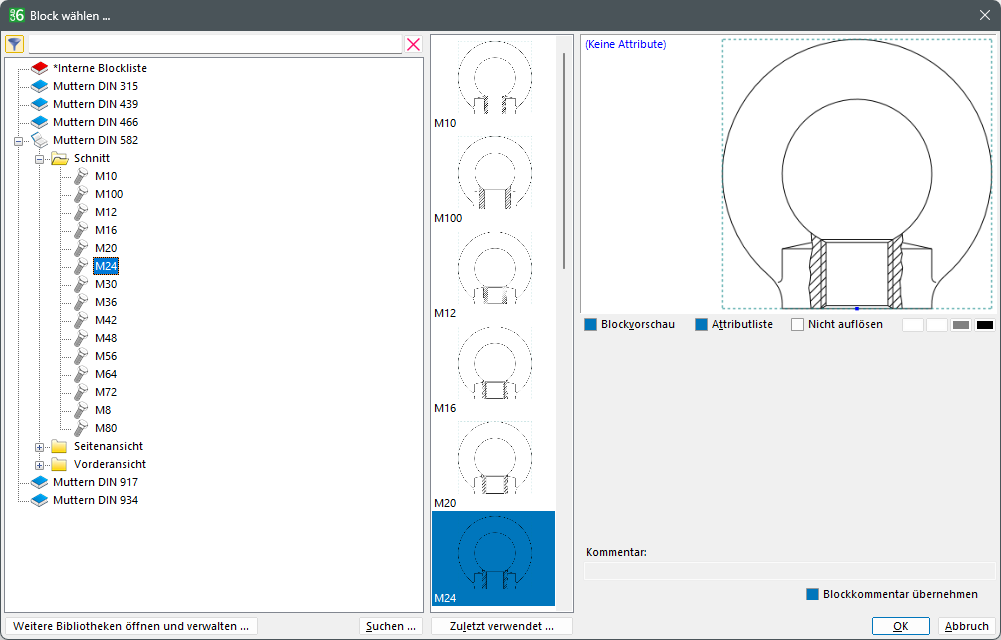Collapse the Muttern DIN 582 library
The image size is (1001, 640).
point(18,141)
